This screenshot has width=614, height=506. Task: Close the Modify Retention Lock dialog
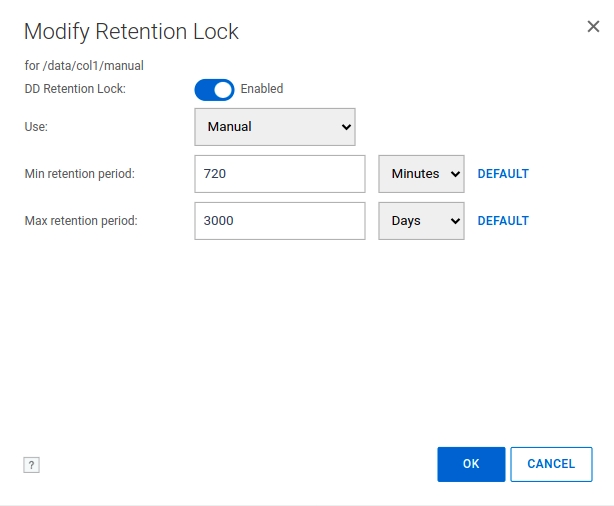[593, 27]
